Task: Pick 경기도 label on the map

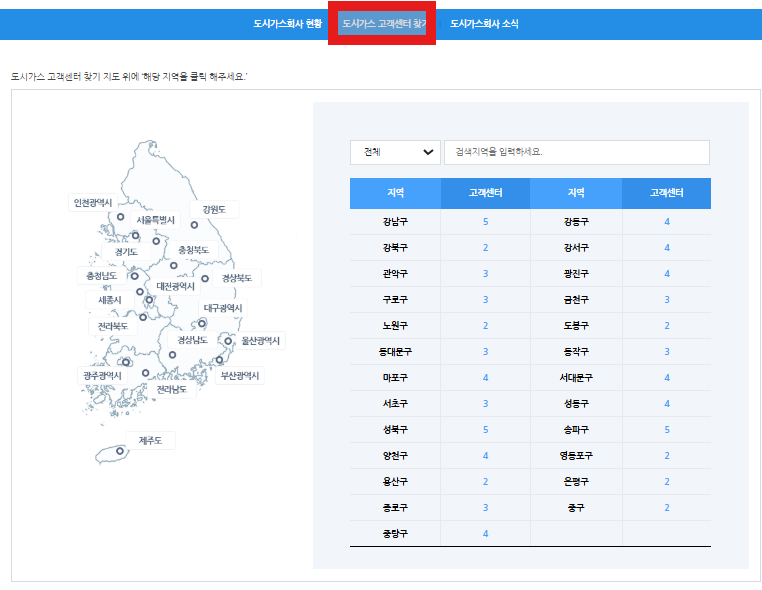Action: [x=126, y=252]
